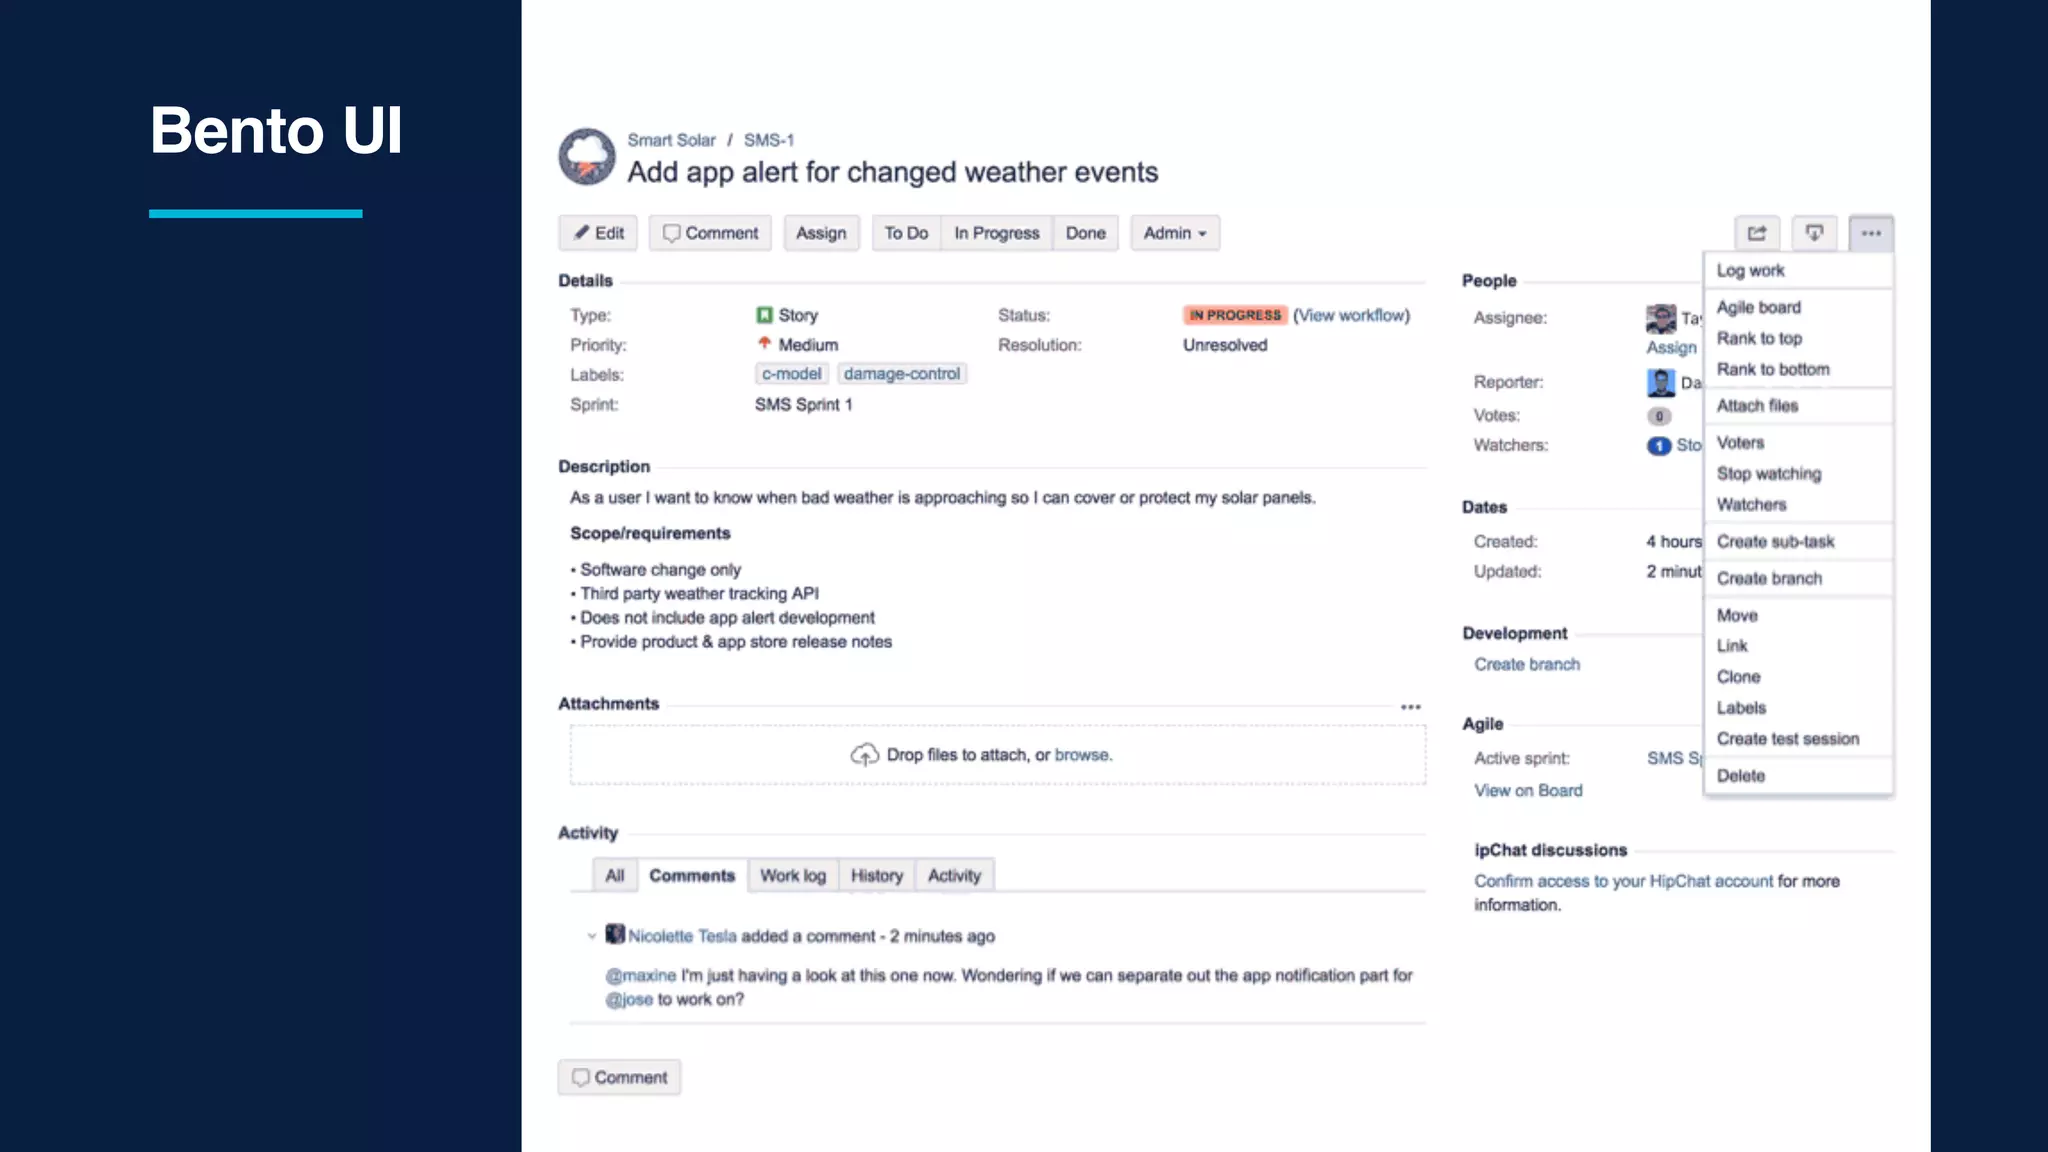Click the watchers count badge
This screenshot has width=2048, height=1152.
tap(1659, 446)
